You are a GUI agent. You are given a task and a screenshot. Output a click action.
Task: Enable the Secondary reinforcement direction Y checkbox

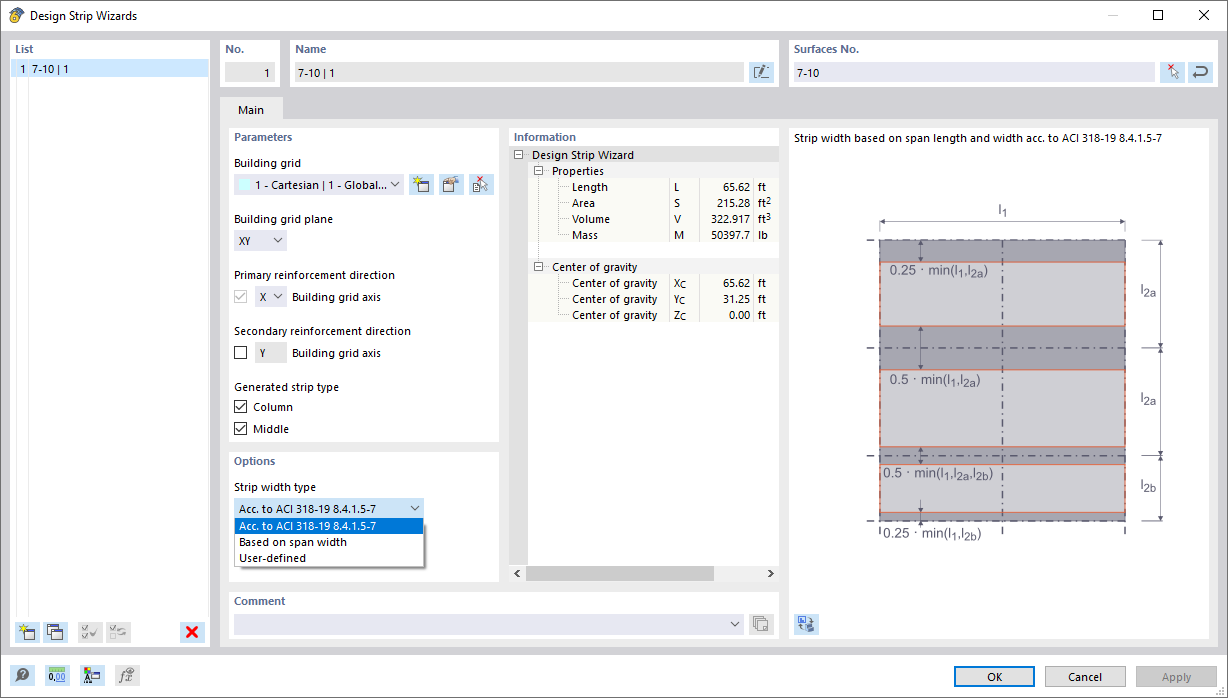240,352
